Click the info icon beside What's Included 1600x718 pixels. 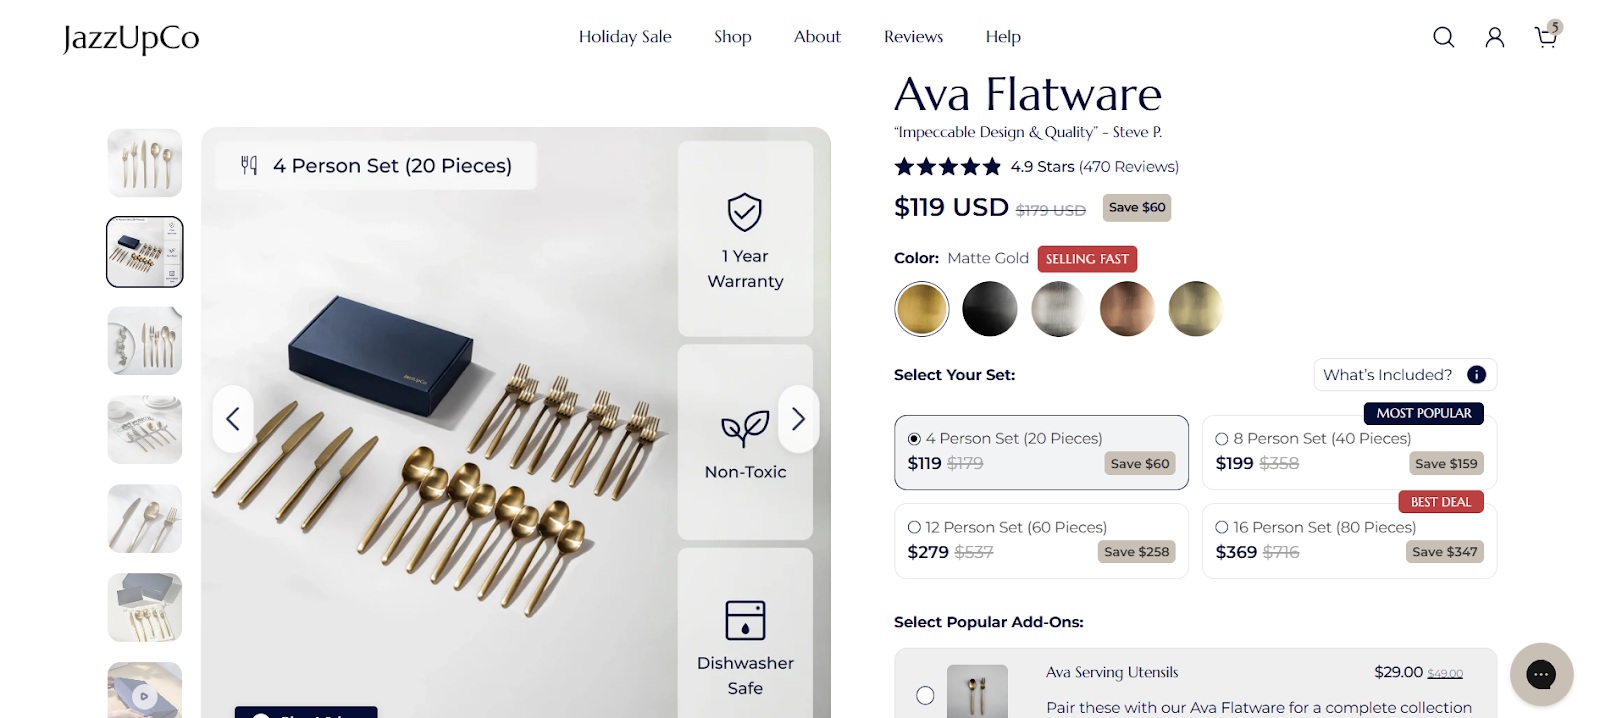[1476, 374]
